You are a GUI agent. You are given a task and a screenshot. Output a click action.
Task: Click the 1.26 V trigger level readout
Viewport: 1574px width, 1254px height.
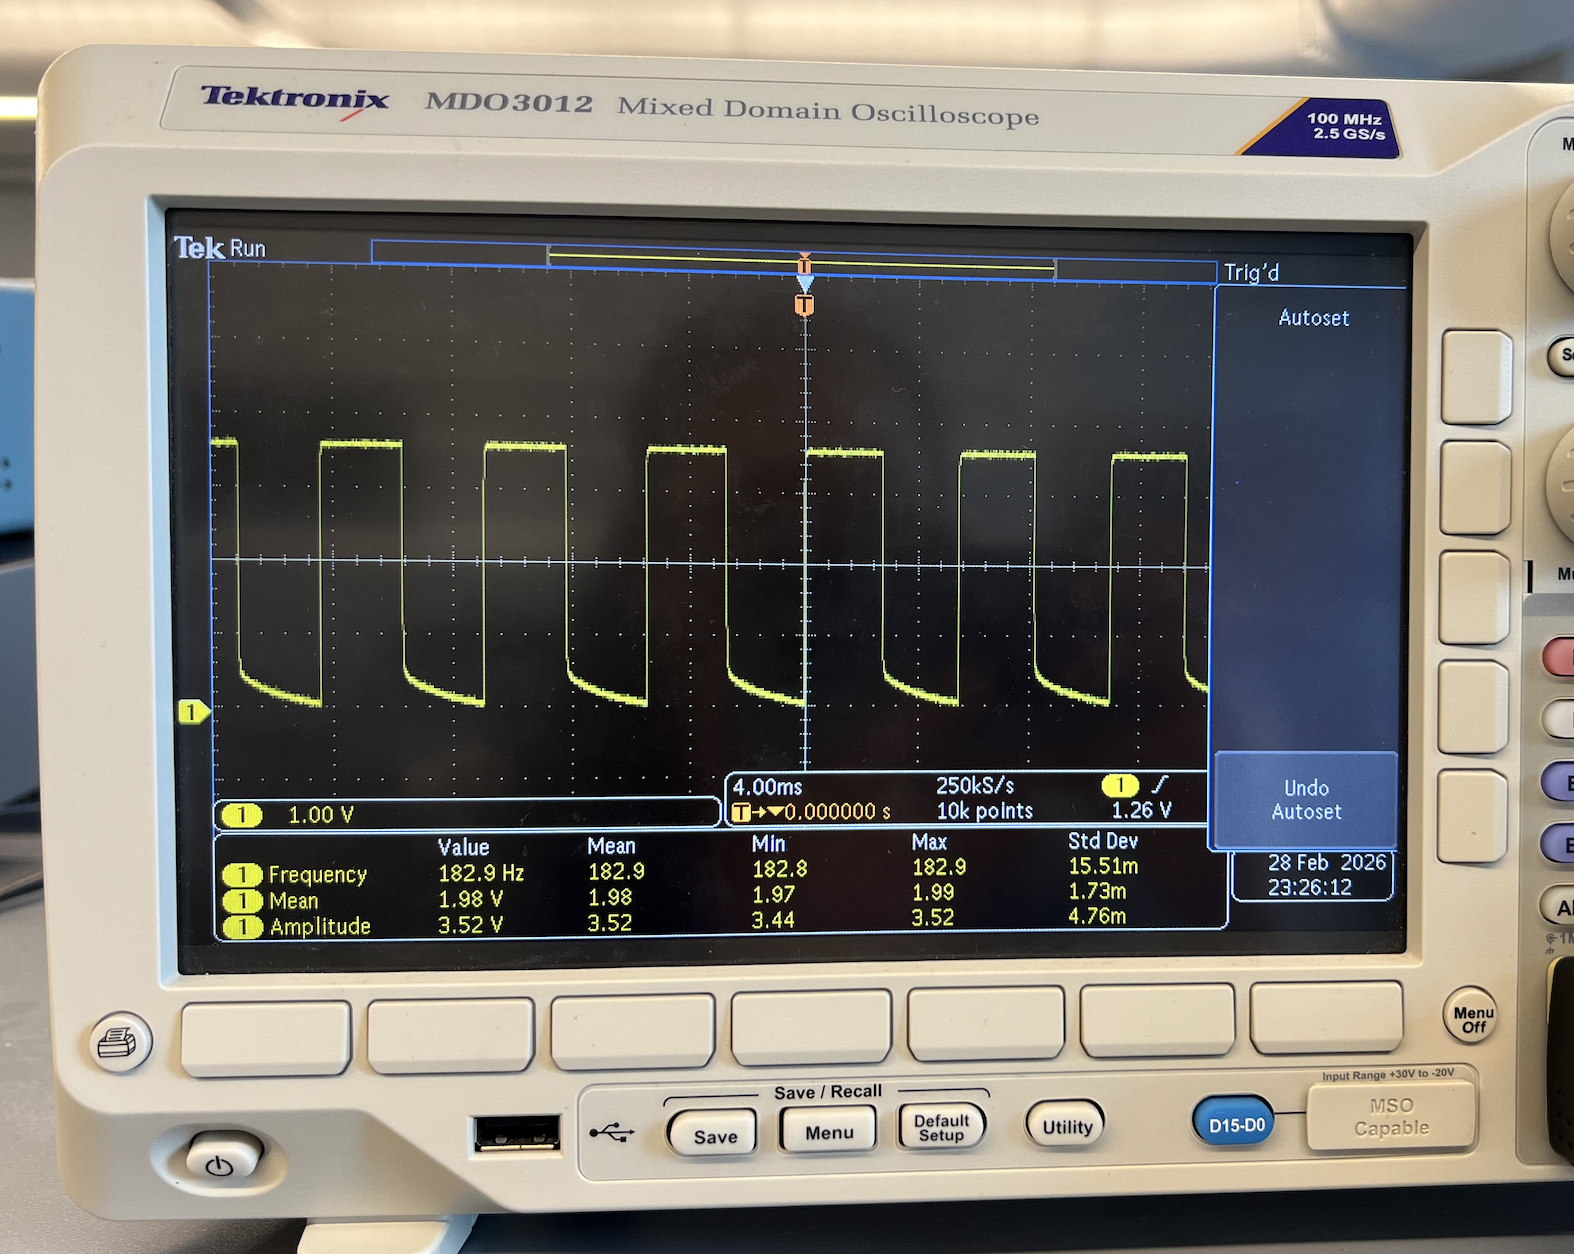coord(1141,810)
